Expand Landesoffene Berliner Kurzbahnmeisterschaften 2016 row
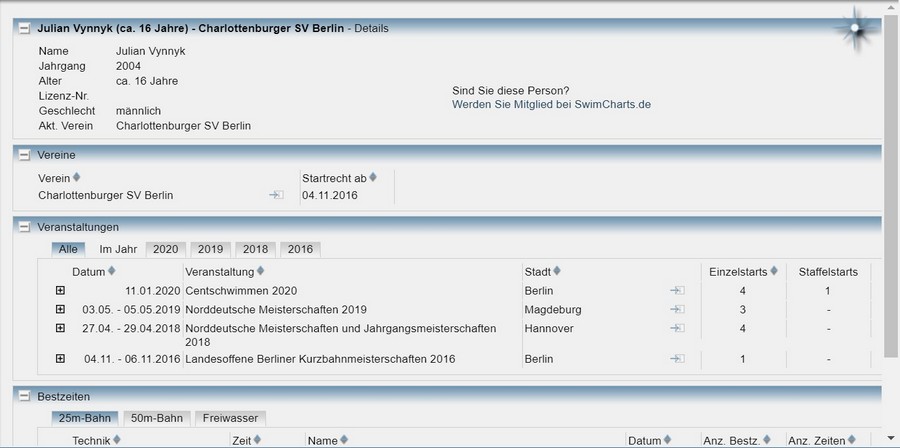 pos(60,359)
